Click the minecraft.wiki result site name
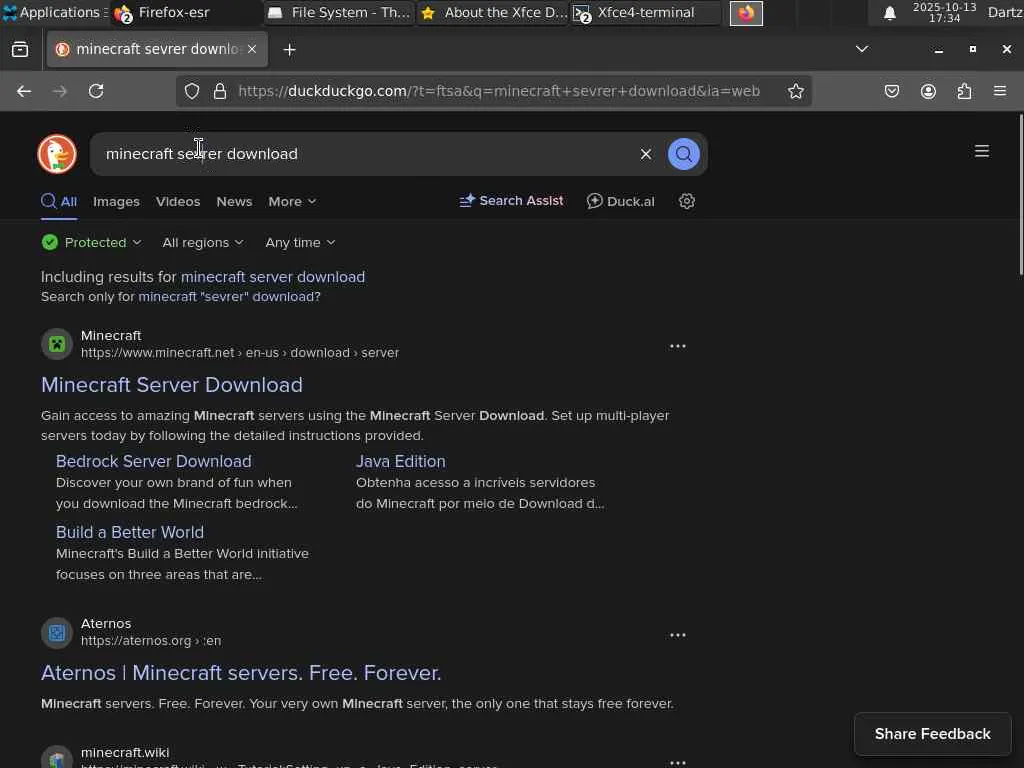This screenshot has width=1024, height=768. 125,752
